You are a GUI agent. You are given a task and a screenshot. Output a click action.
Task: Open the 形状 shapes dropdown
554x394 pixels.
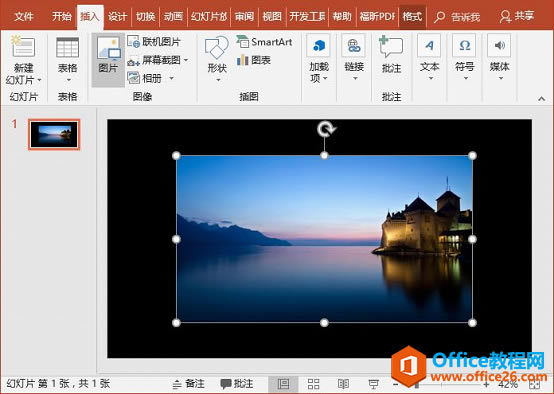[217, 58]
